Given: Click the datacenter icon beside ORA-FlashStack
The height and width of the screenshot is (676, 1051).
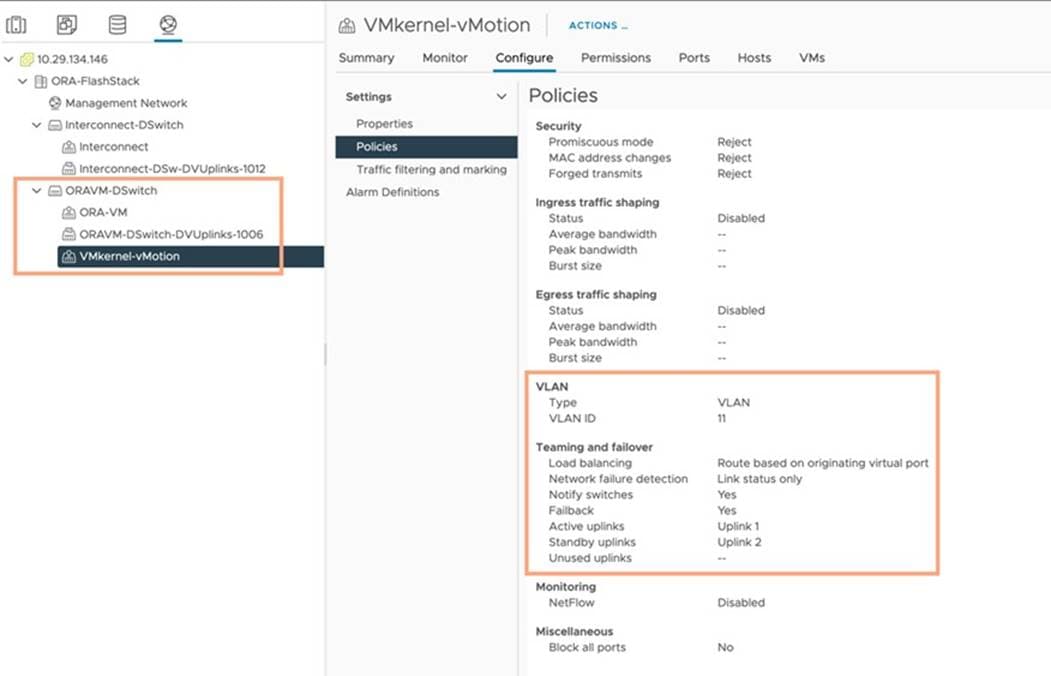Looking at the screenshot, I should [x=40, y=81].
